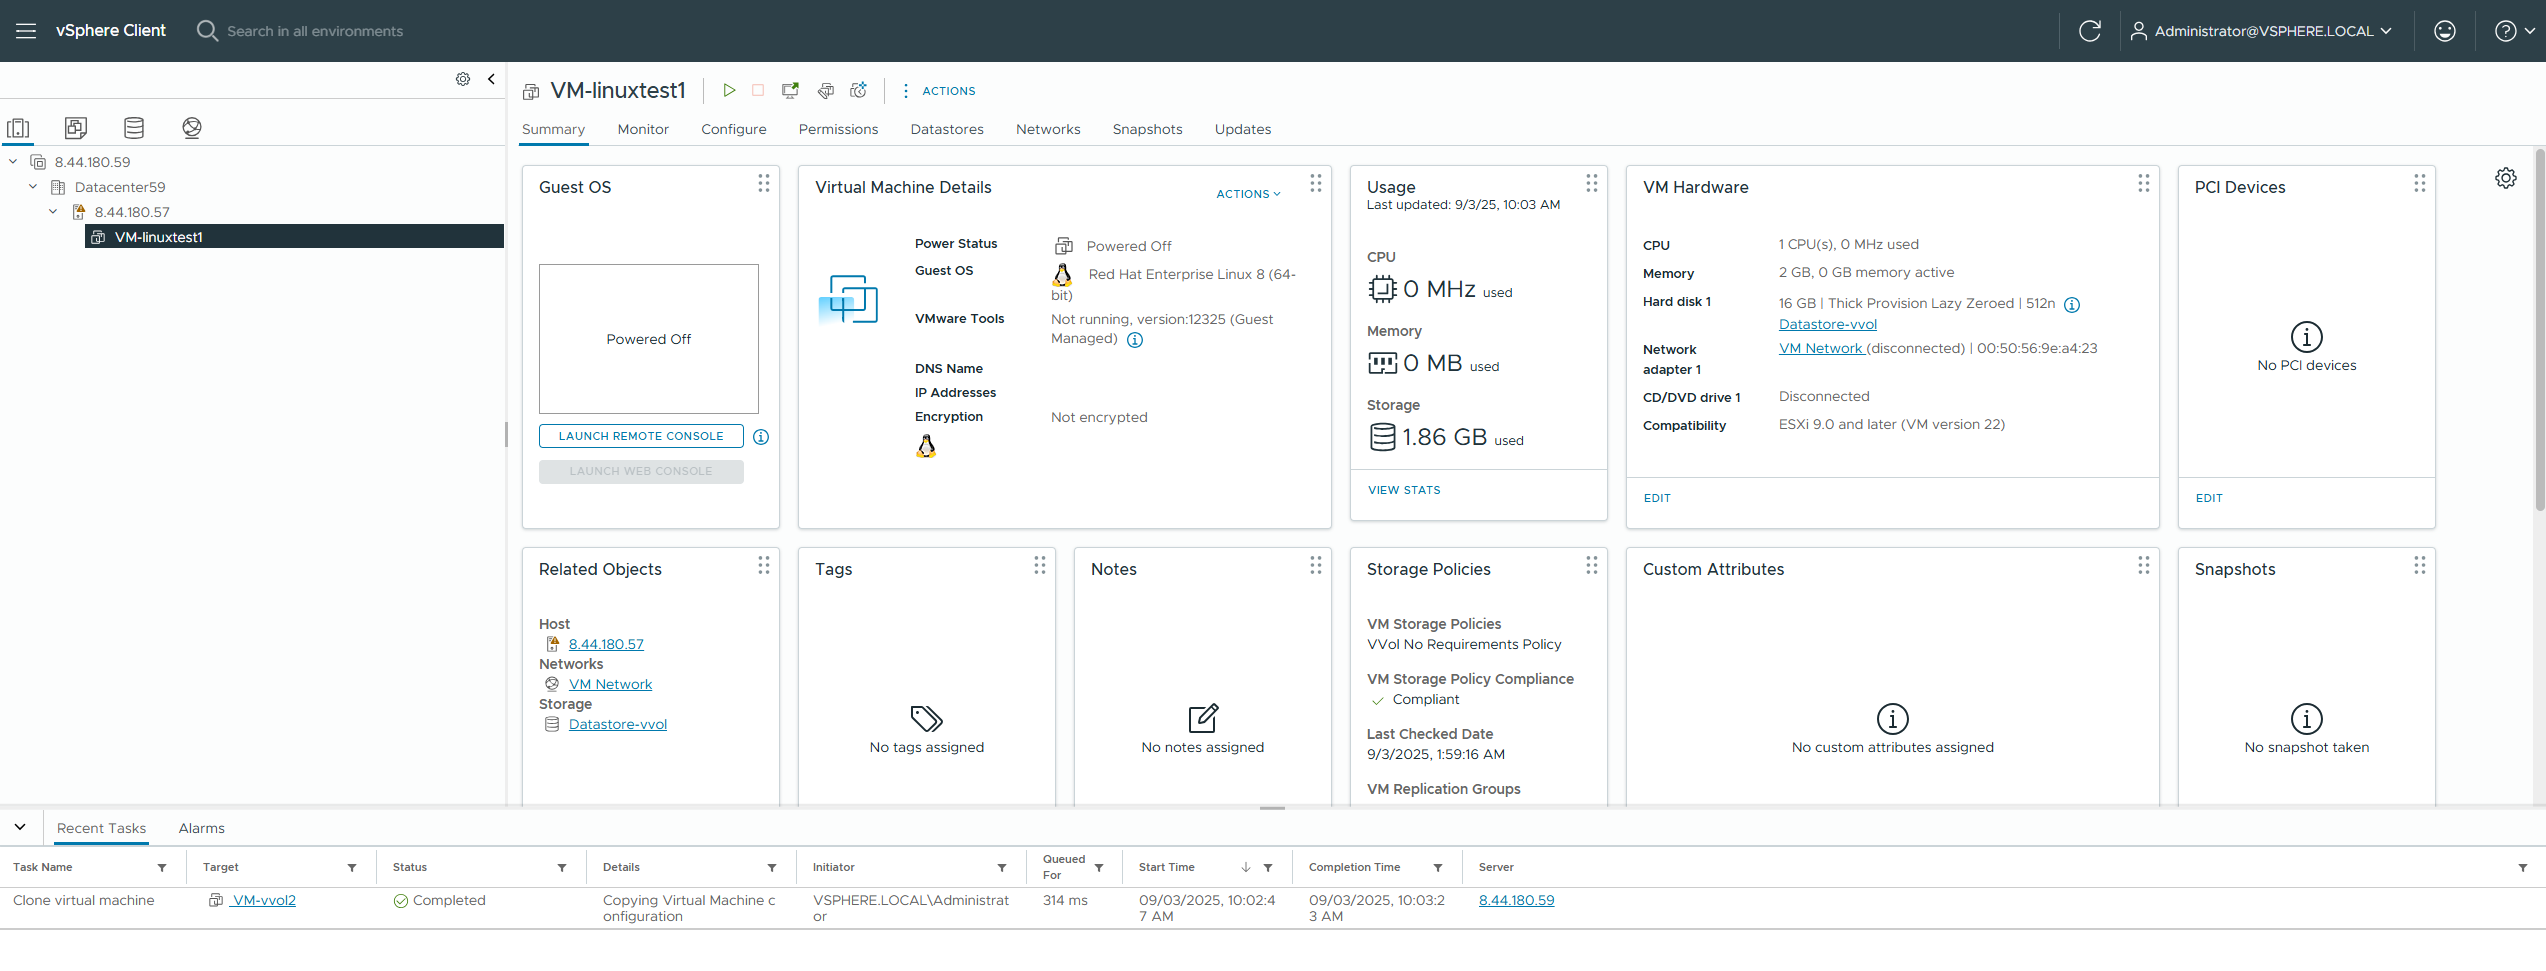Expand ACTIONS dropdown in Virtual Machine Details

tap(1248, 194)
